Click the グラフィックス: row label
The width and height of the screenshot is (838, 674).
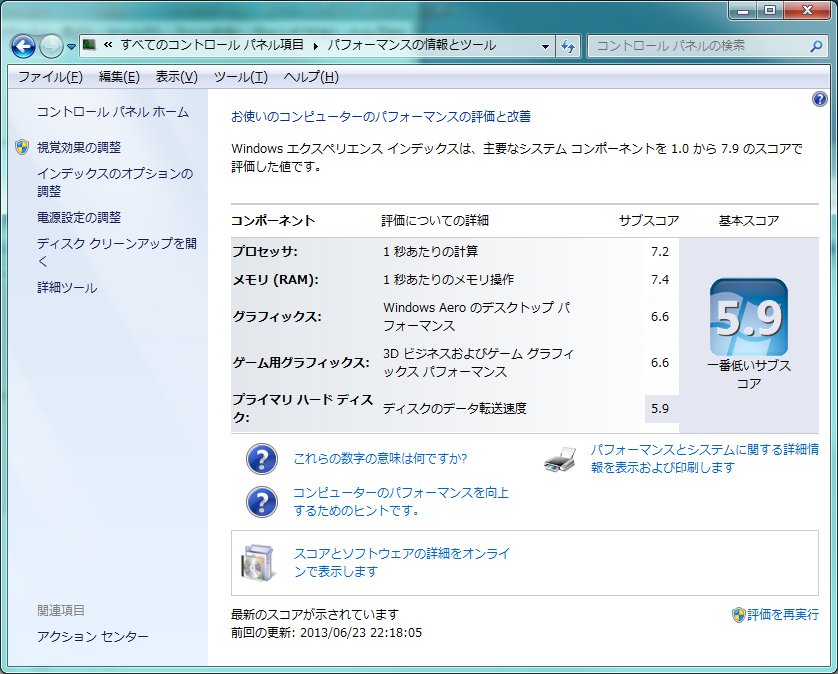[x=277, y=317]
